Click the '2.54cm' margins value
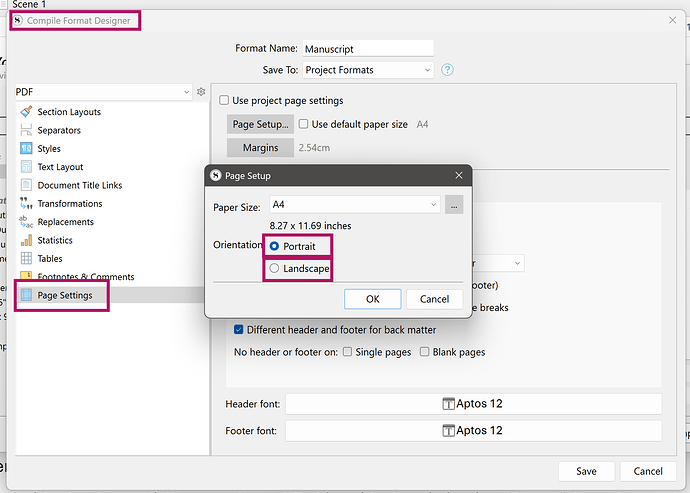 314,147
